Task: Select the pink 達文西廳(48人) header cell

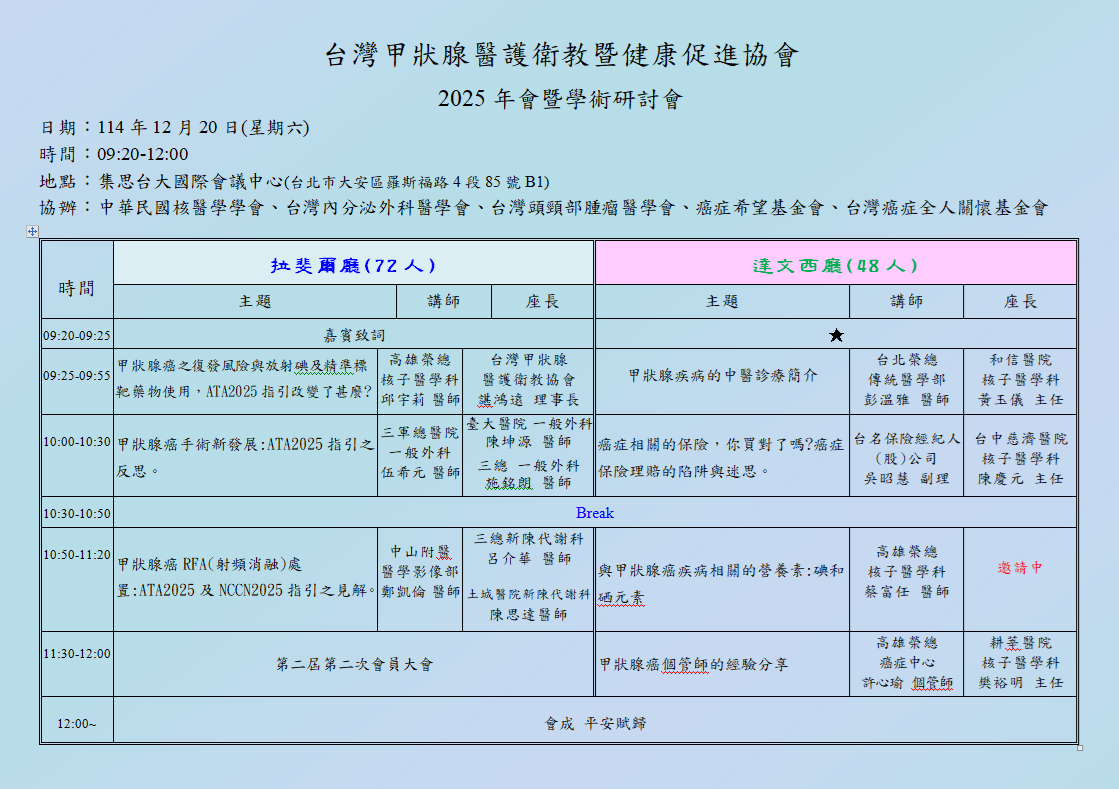Action: click(836, 264)
